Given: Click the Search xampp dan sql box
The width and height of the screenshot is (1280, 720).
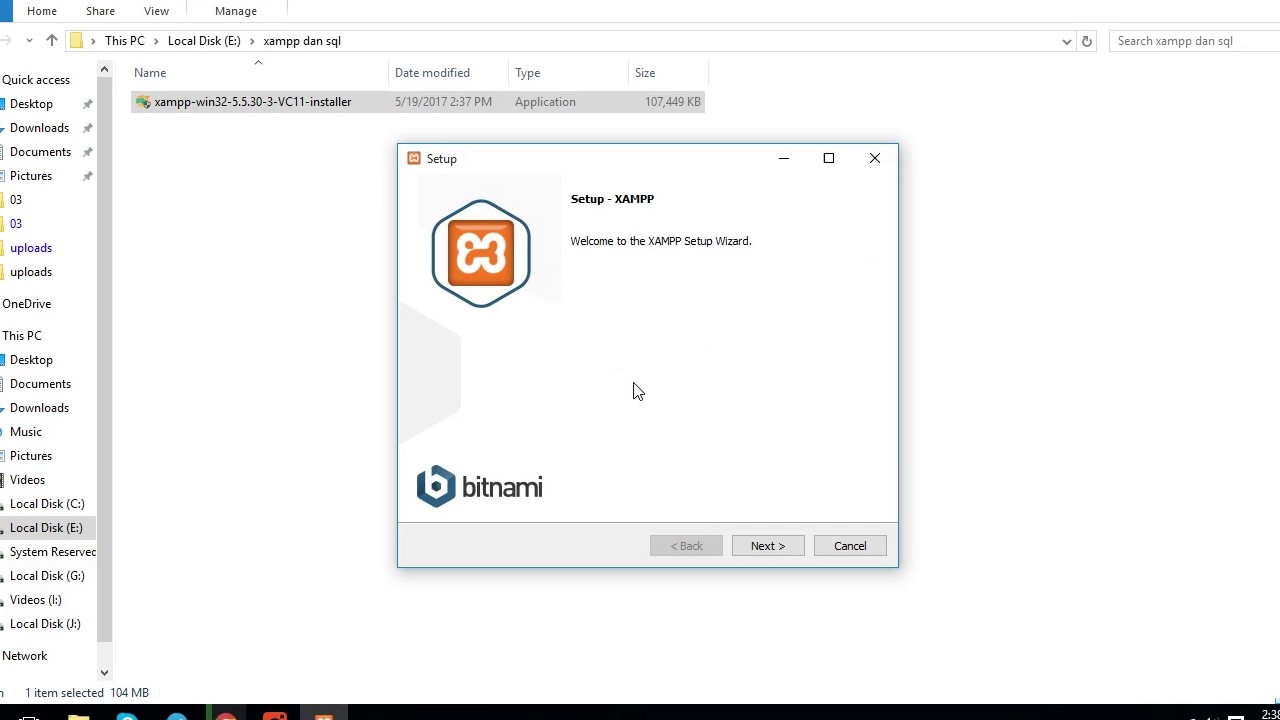Looking at the screenshot, I should tap(1195, 41).
